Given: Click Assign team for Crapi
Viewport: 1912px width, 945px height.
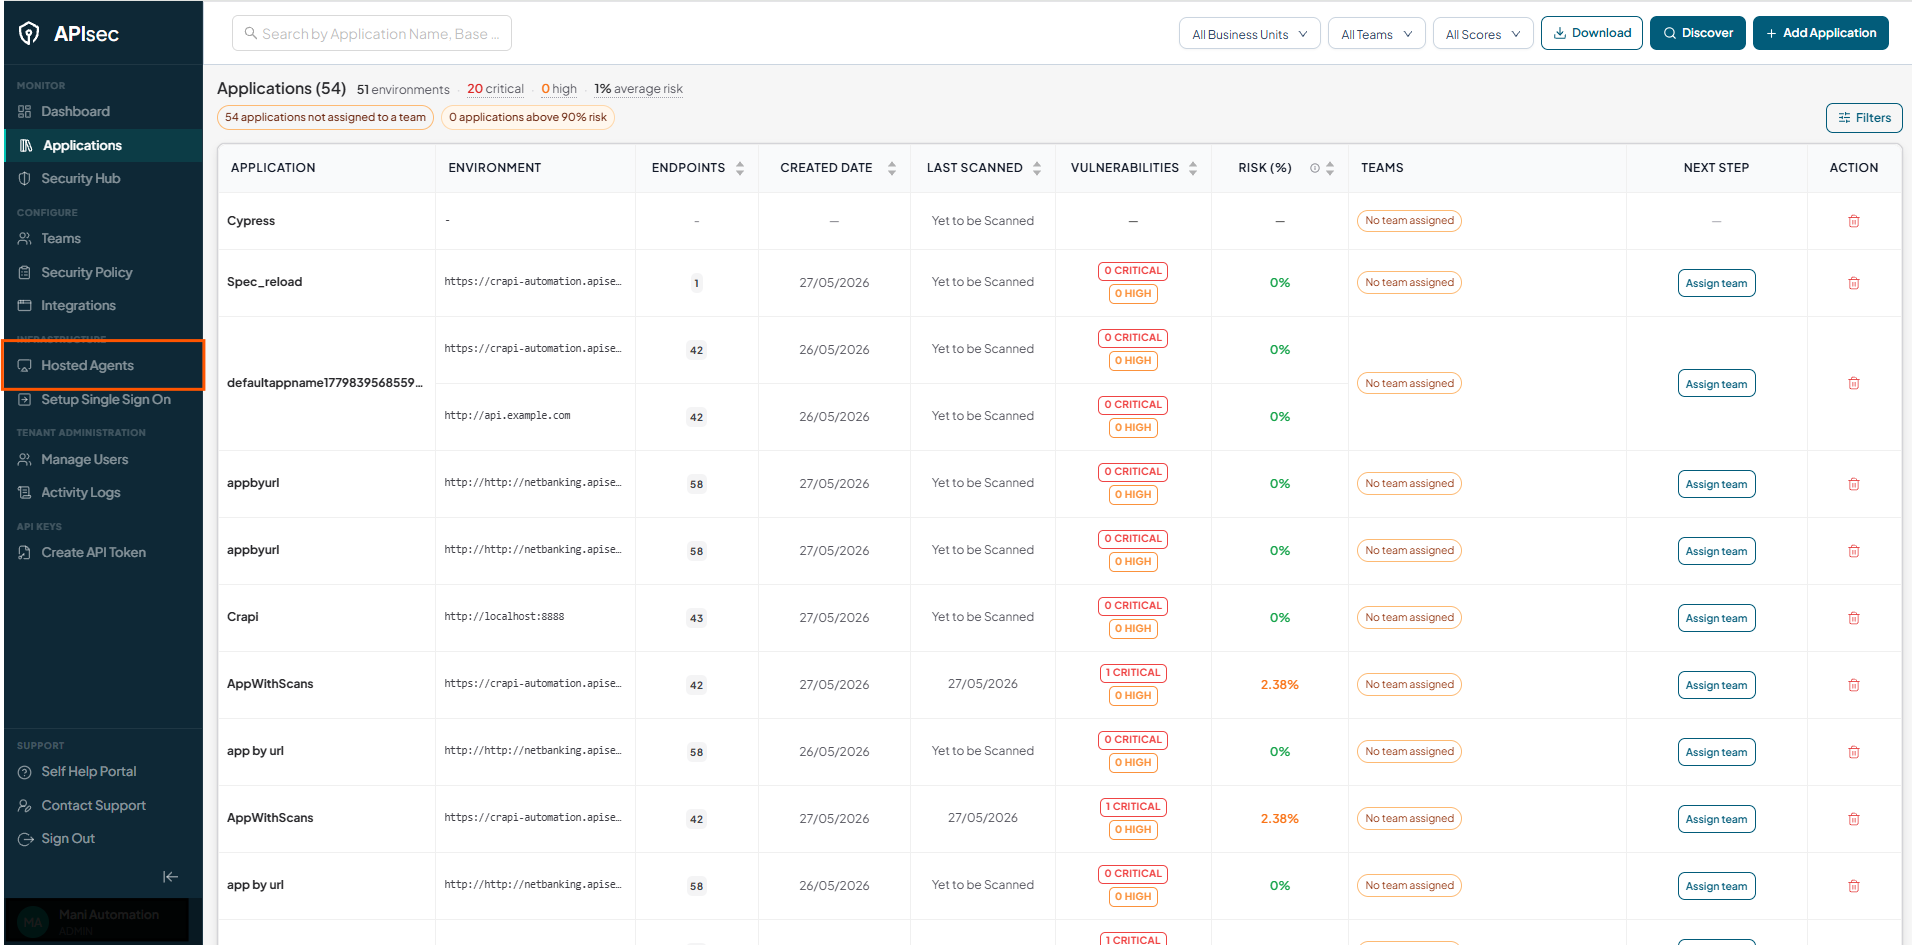Looking at the screenshot, I should 1717,618.
